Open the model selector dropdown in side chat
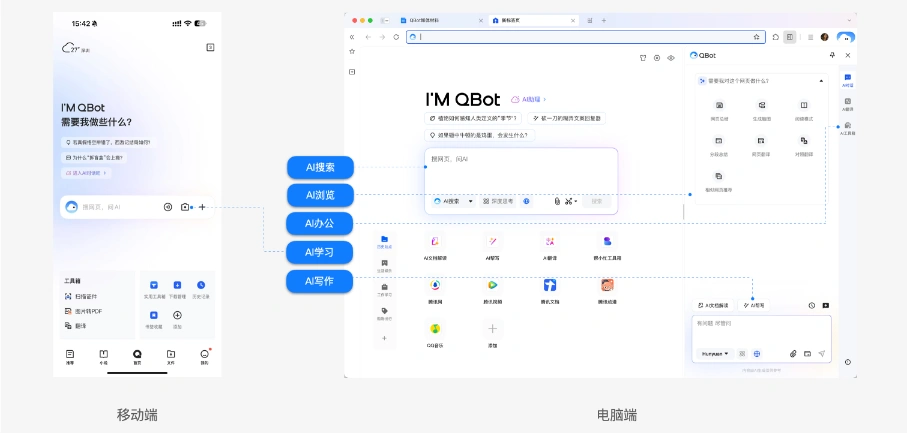The height and width of the screenshot is (434, 908). (x=715, y=353)
